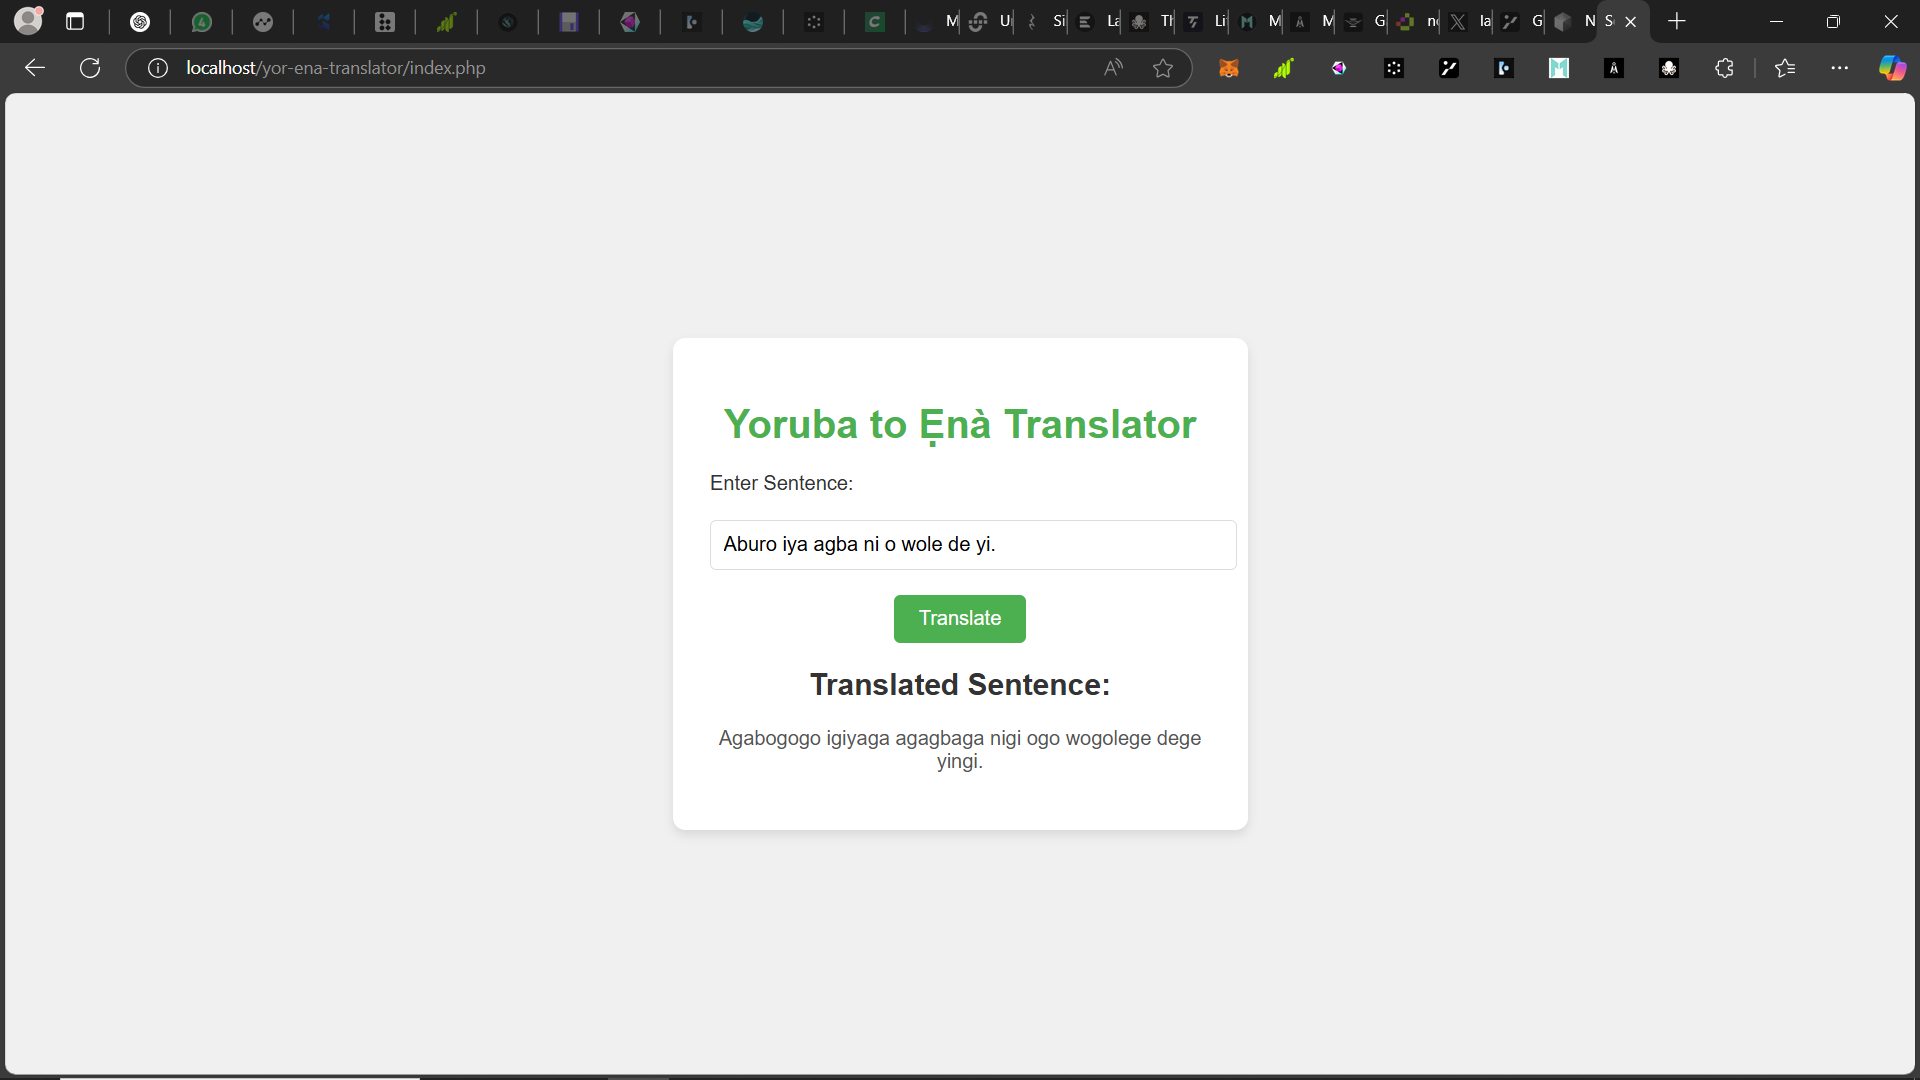Launch the Copilot sidebar icon
The width and height of the screenshot is (1920, 1080).
1892,68
